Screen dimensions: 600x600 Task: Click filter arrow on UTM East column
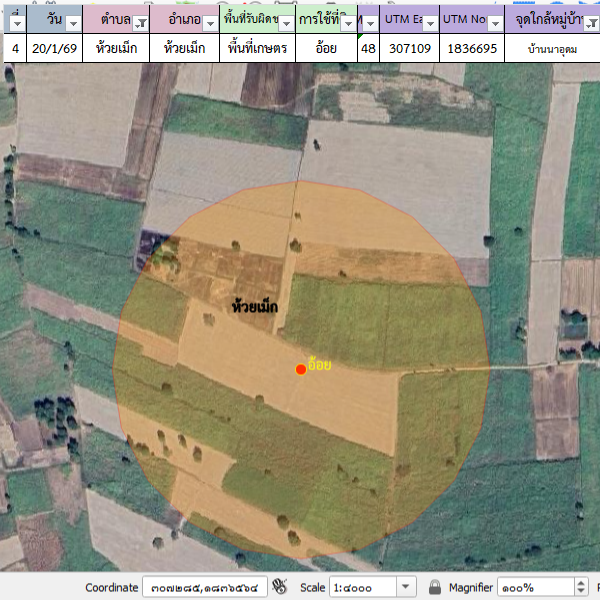tap(429, 23)
